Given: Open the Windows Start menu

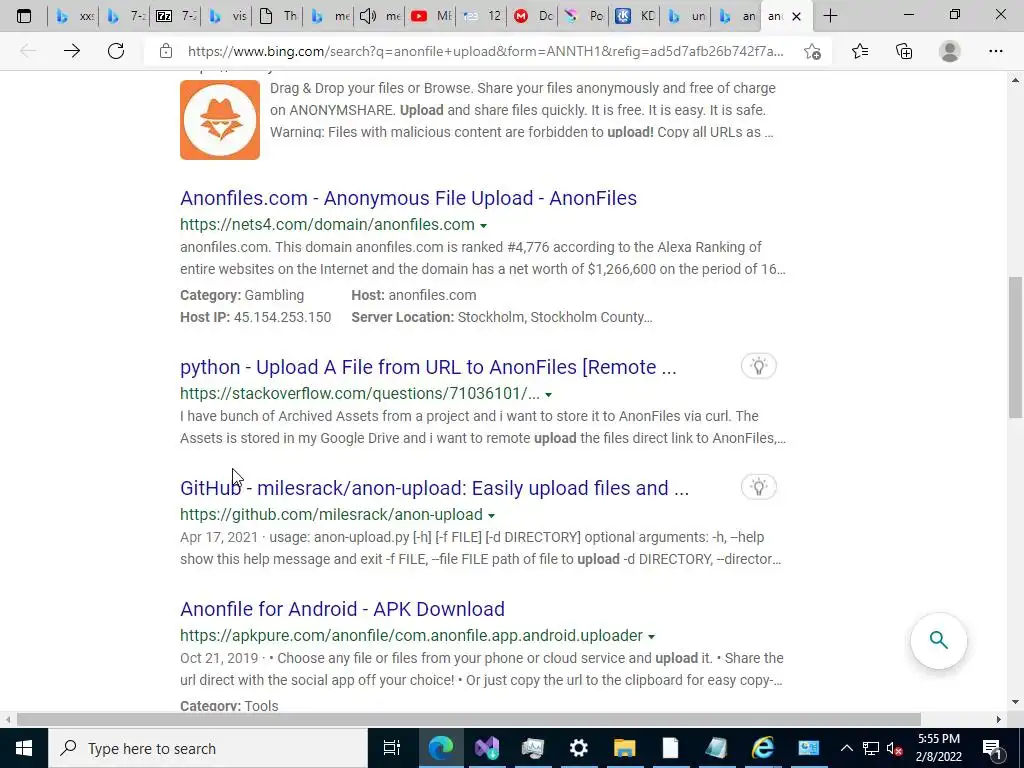Looking at the screenshot, I should (x=24, y=748).
